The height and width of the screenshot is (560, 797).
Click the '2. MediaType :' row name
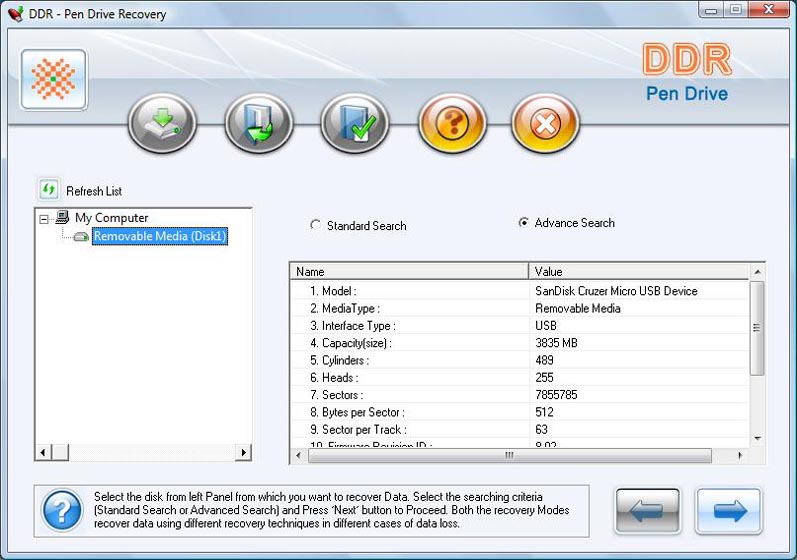coord(345,308)
